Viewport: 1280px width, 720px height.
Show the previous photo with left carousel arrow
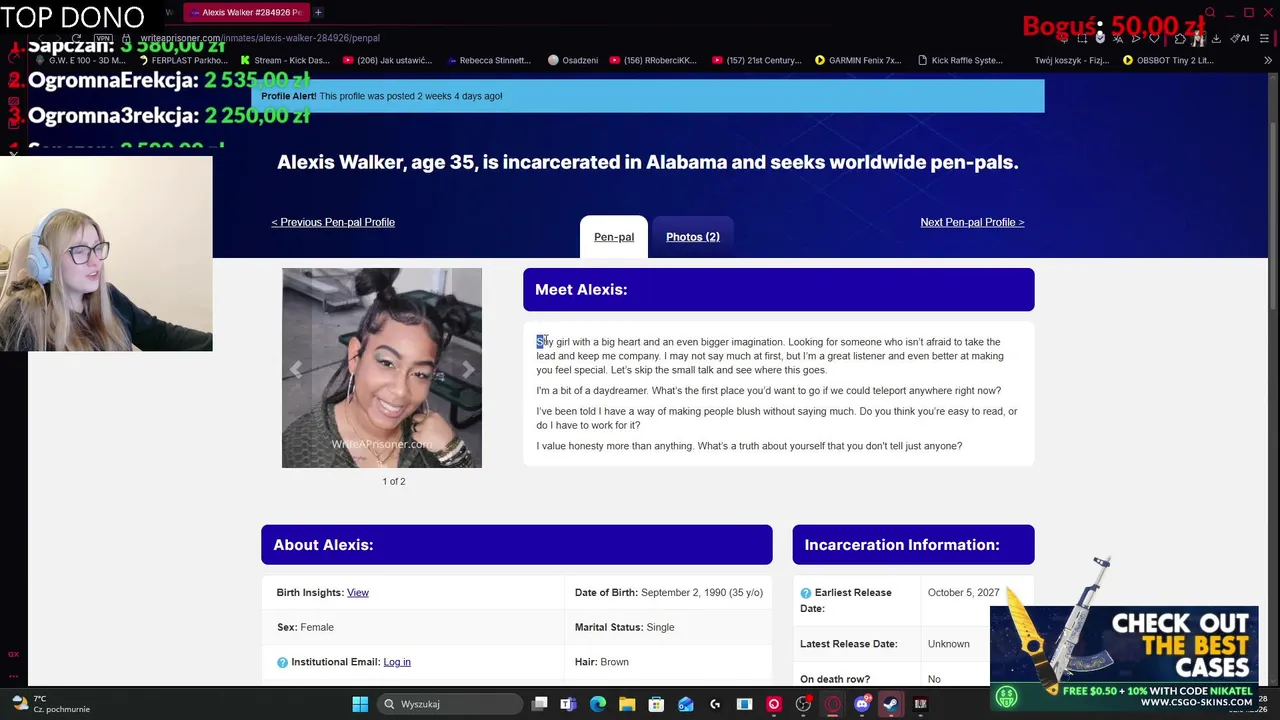pyautogui.click(x=296, y=369)
